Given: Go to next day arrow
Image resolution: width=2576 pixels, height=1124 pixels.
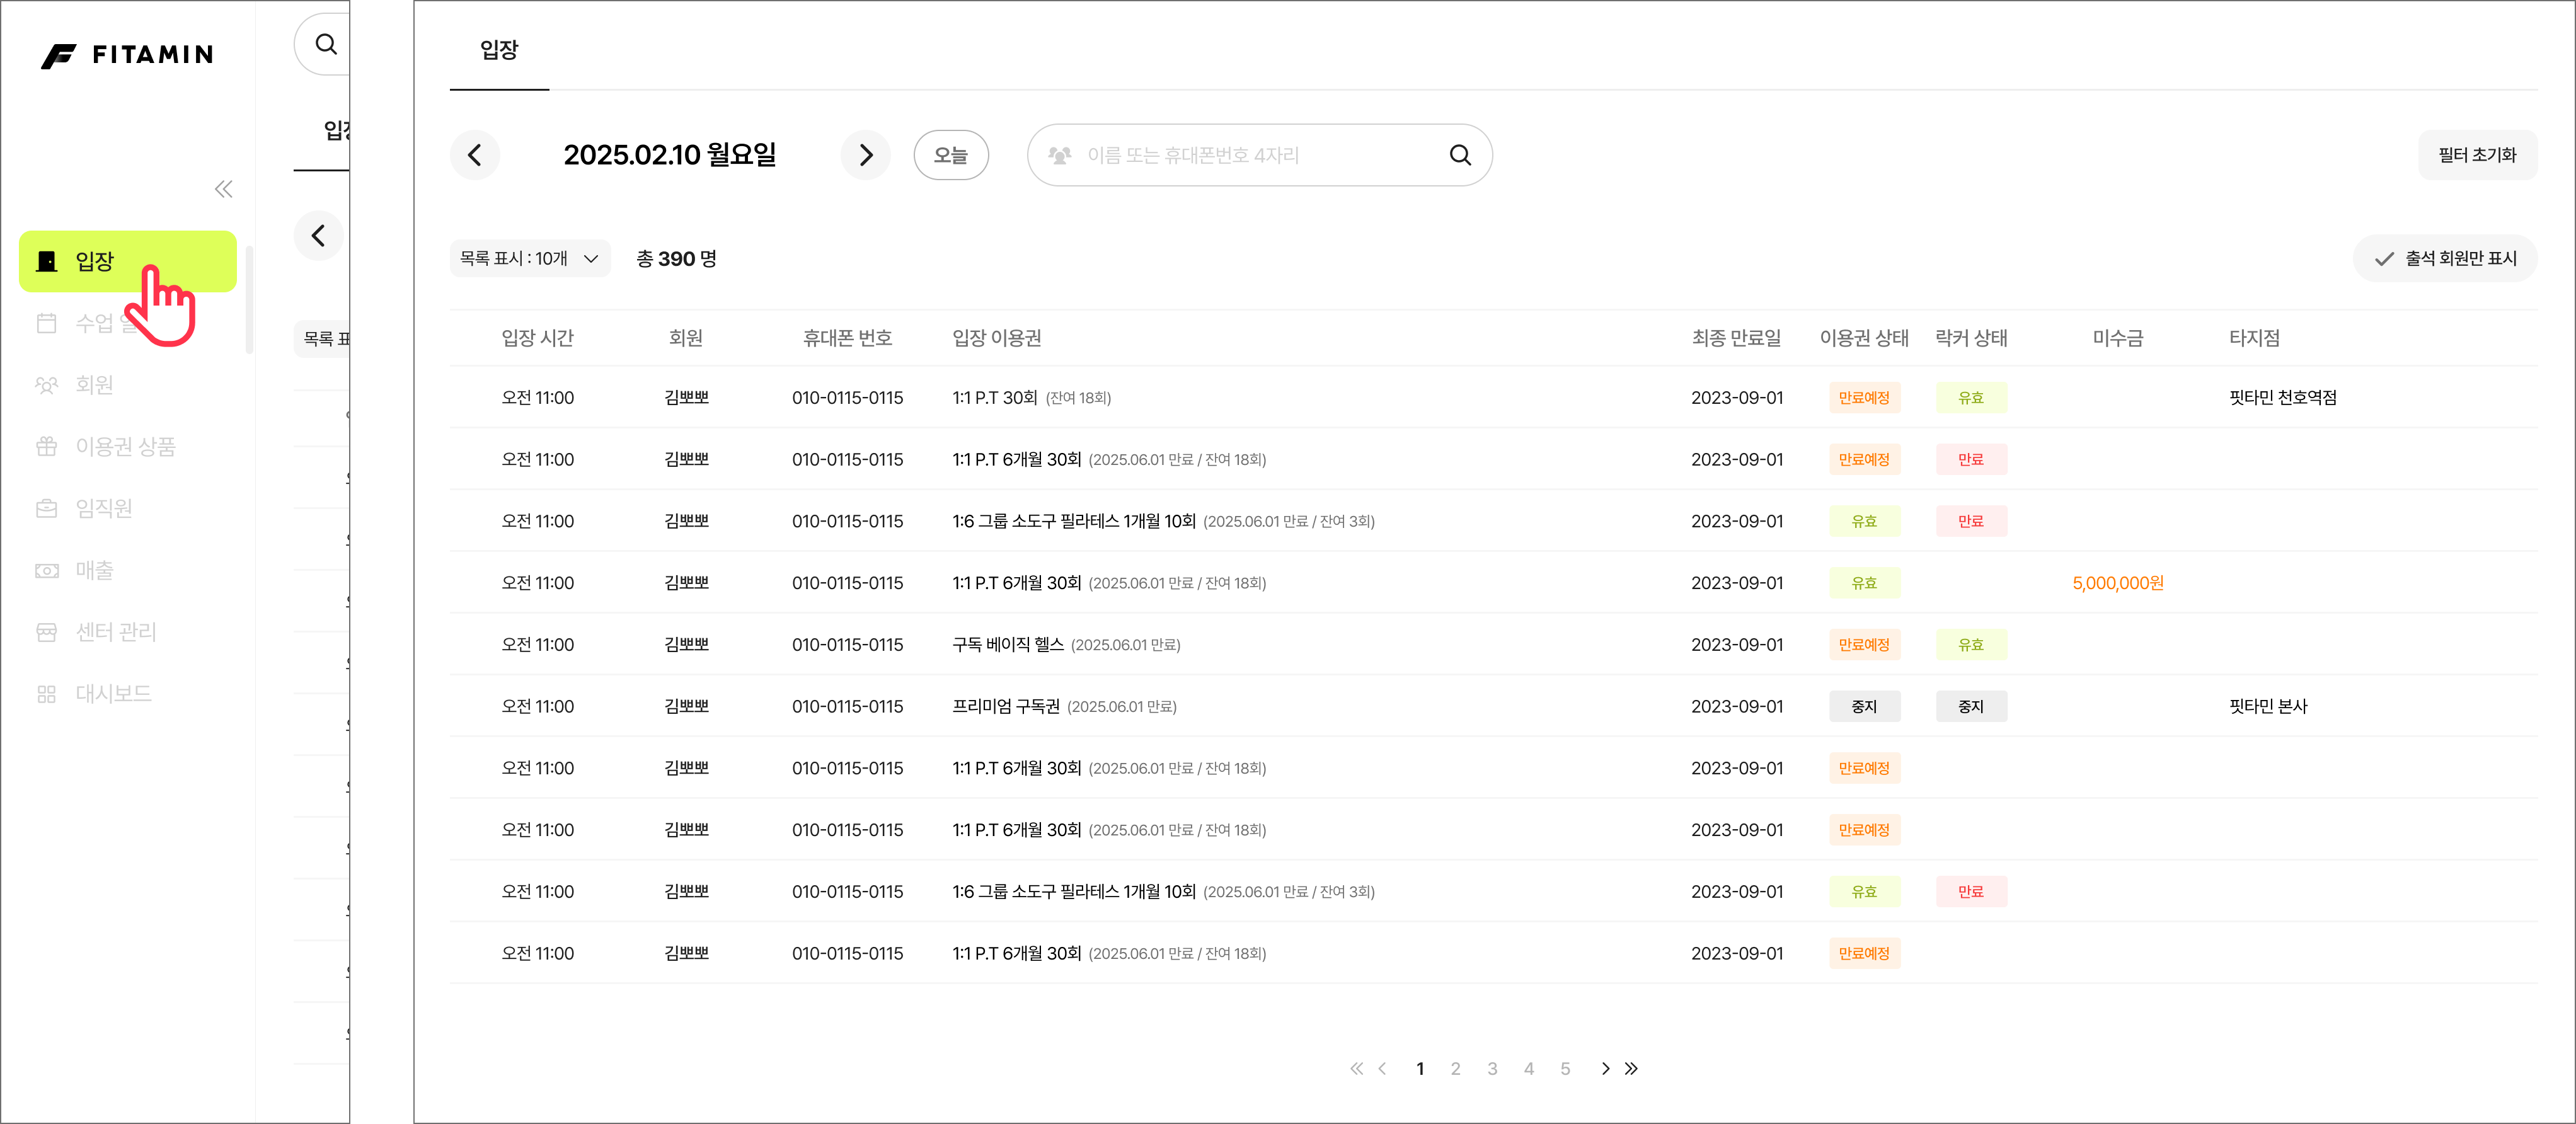Looking at the screenshot, I should point(865,155).
